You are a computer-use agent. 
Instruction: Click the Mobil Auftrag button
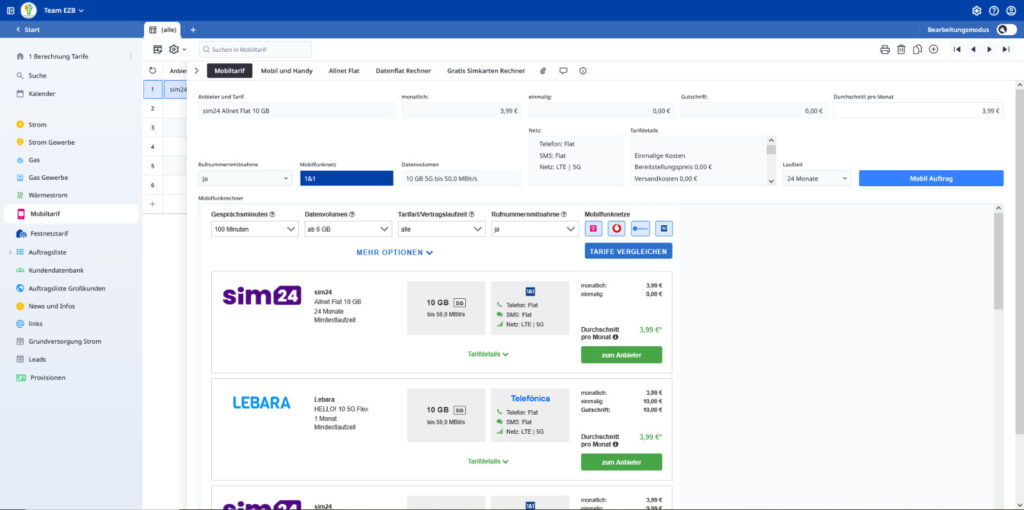(931, 178)
